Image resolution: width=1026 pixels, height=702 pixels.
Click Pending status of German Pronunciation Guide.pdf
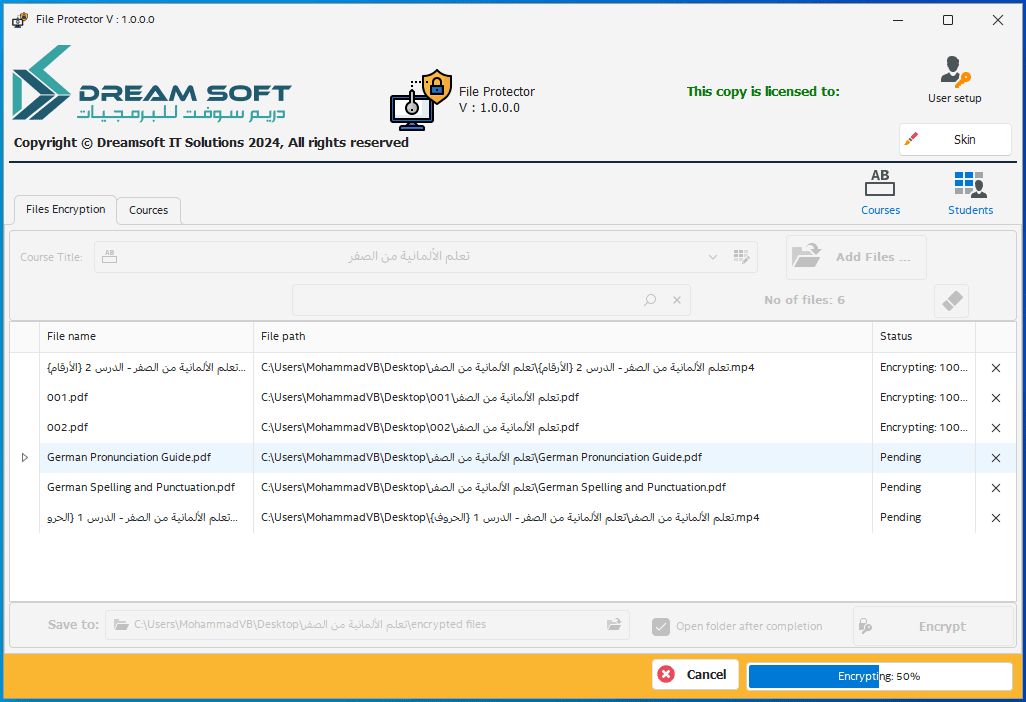coord(923,457)
